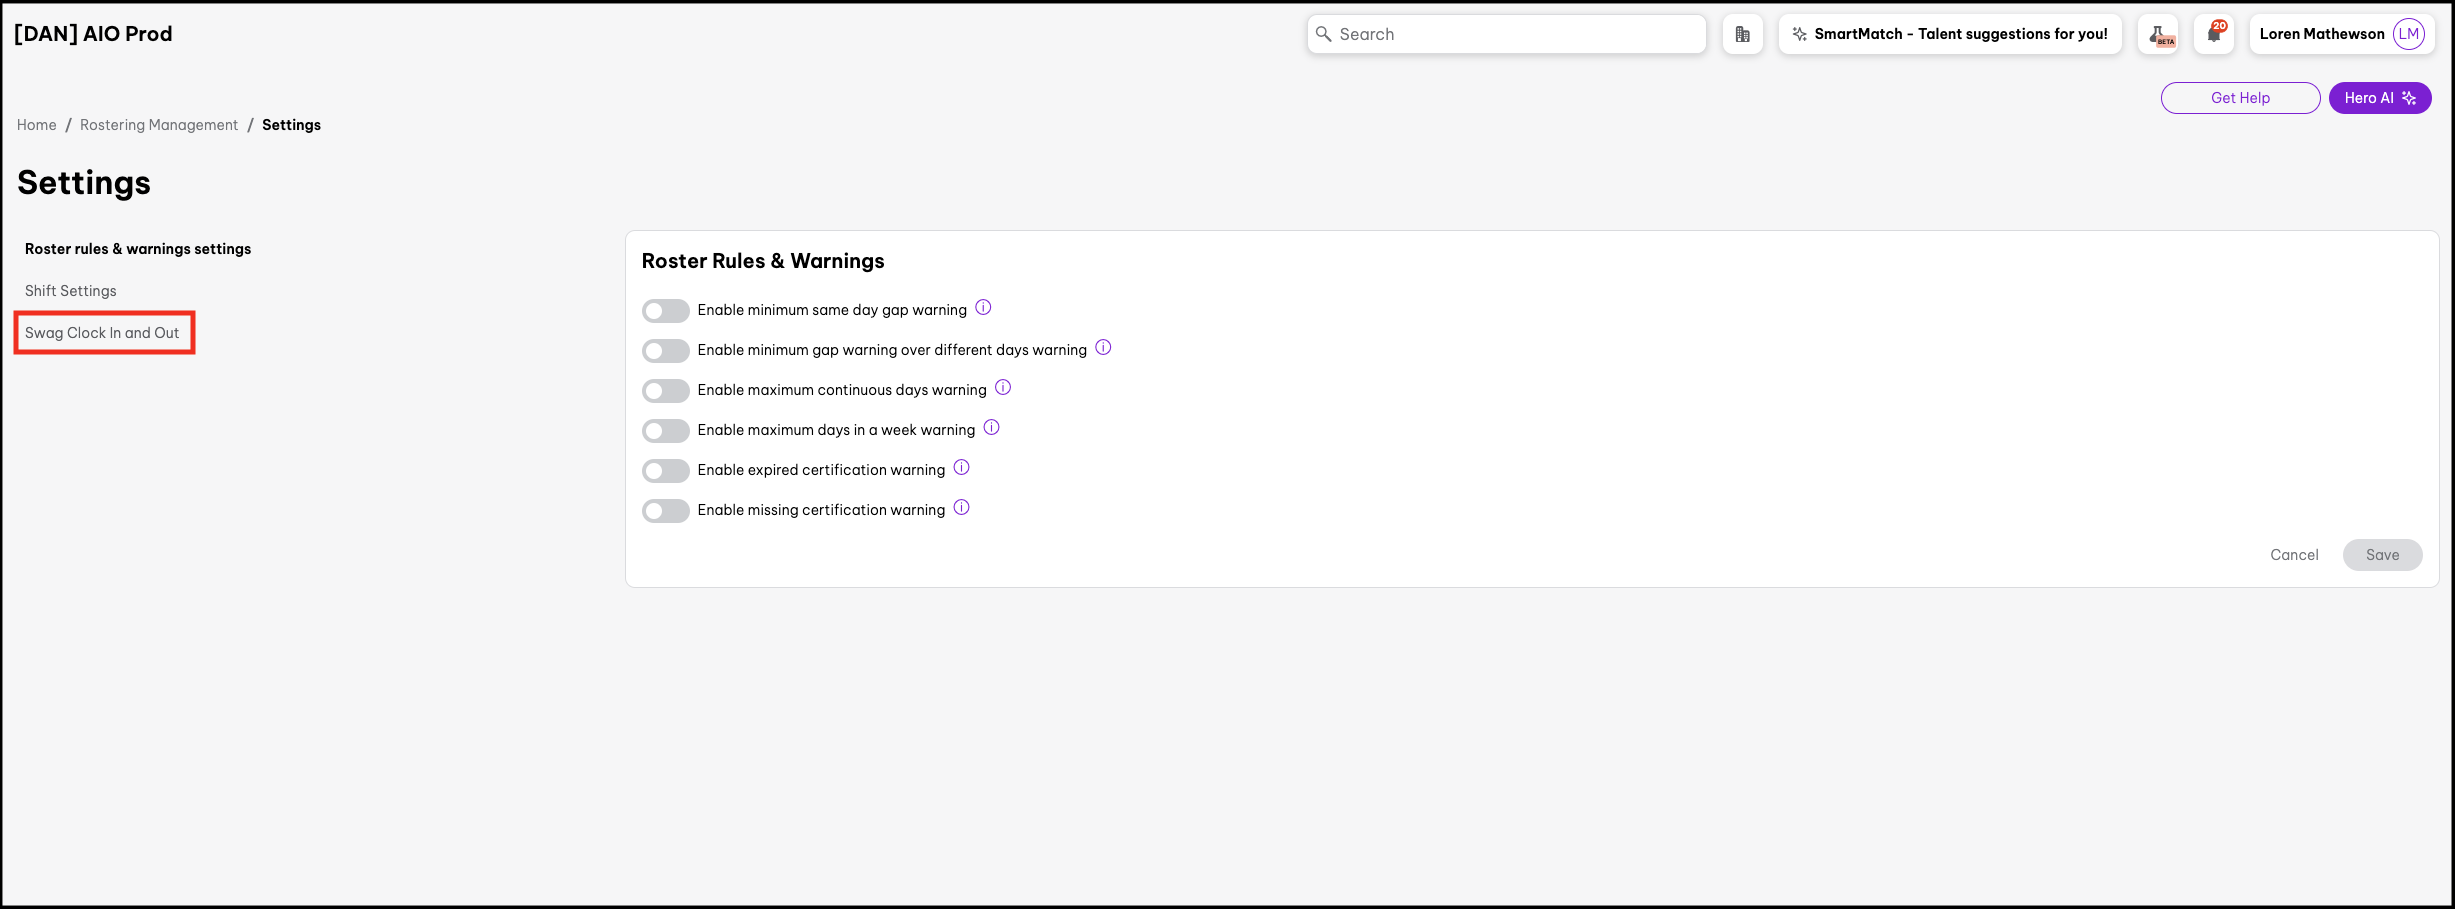Click the LM user avatar icon
Image resolution: width=2455 pixels, height=909 pixels.
coord(2408,34)
